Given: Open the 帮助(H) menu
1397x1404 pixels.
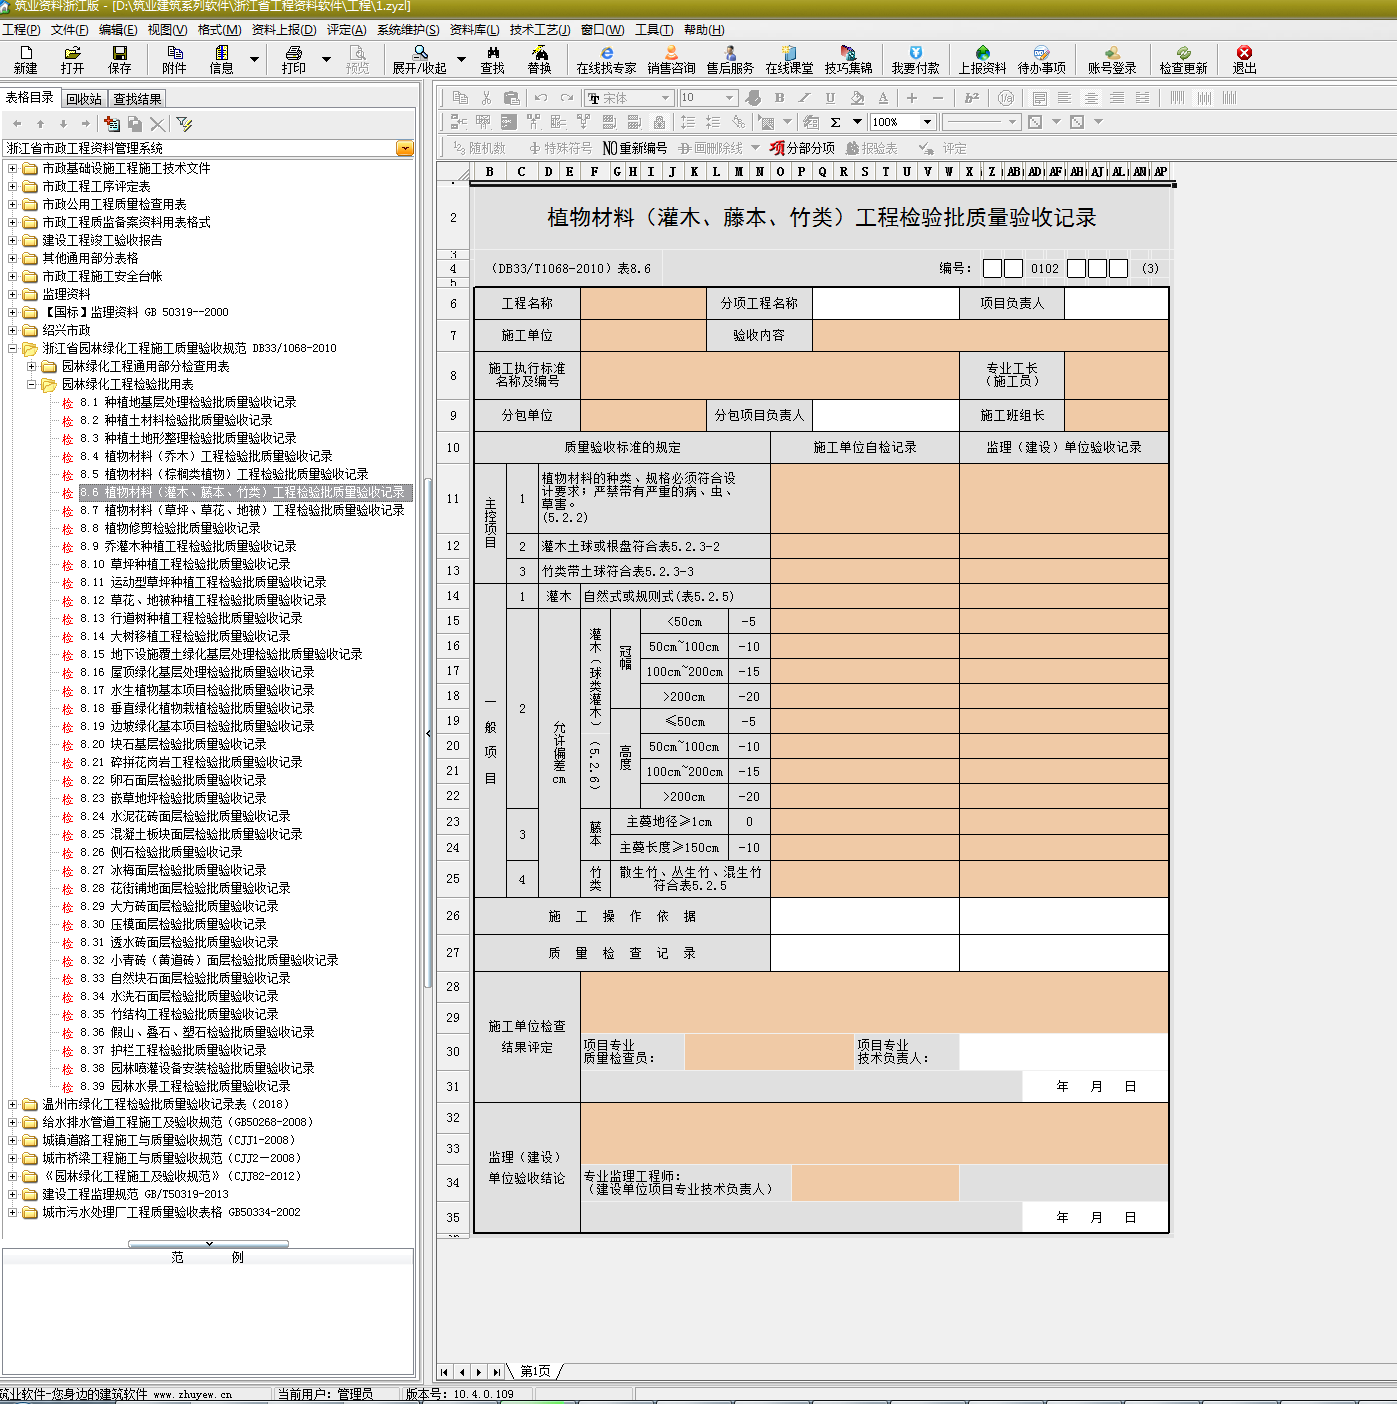Looking at the screenshot, I should click(704, 30).
